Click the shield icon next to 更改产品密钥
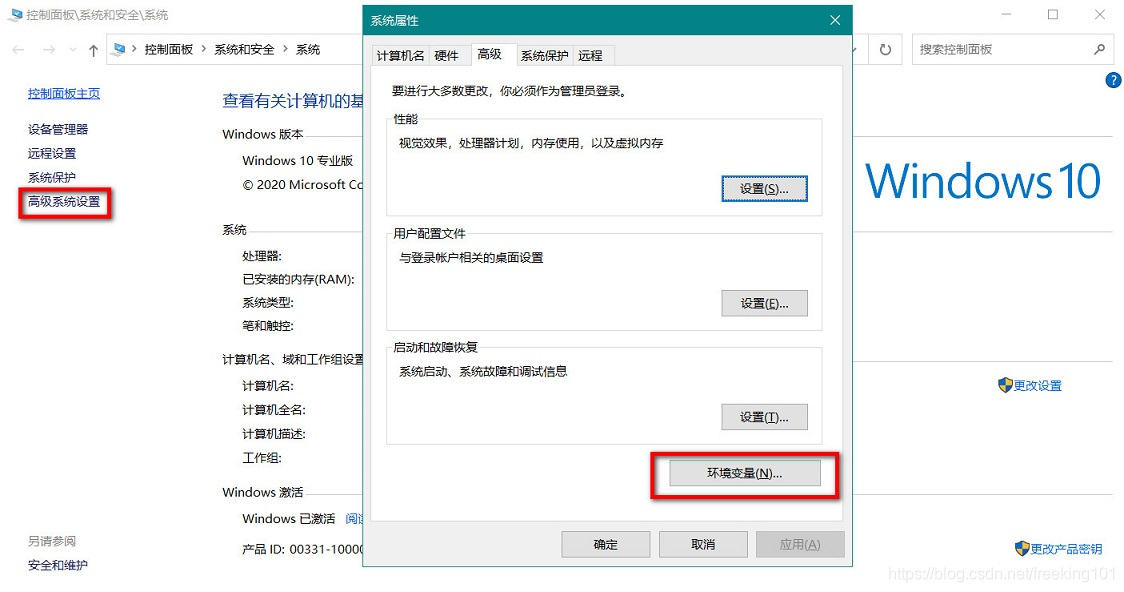 point(1022,548)
